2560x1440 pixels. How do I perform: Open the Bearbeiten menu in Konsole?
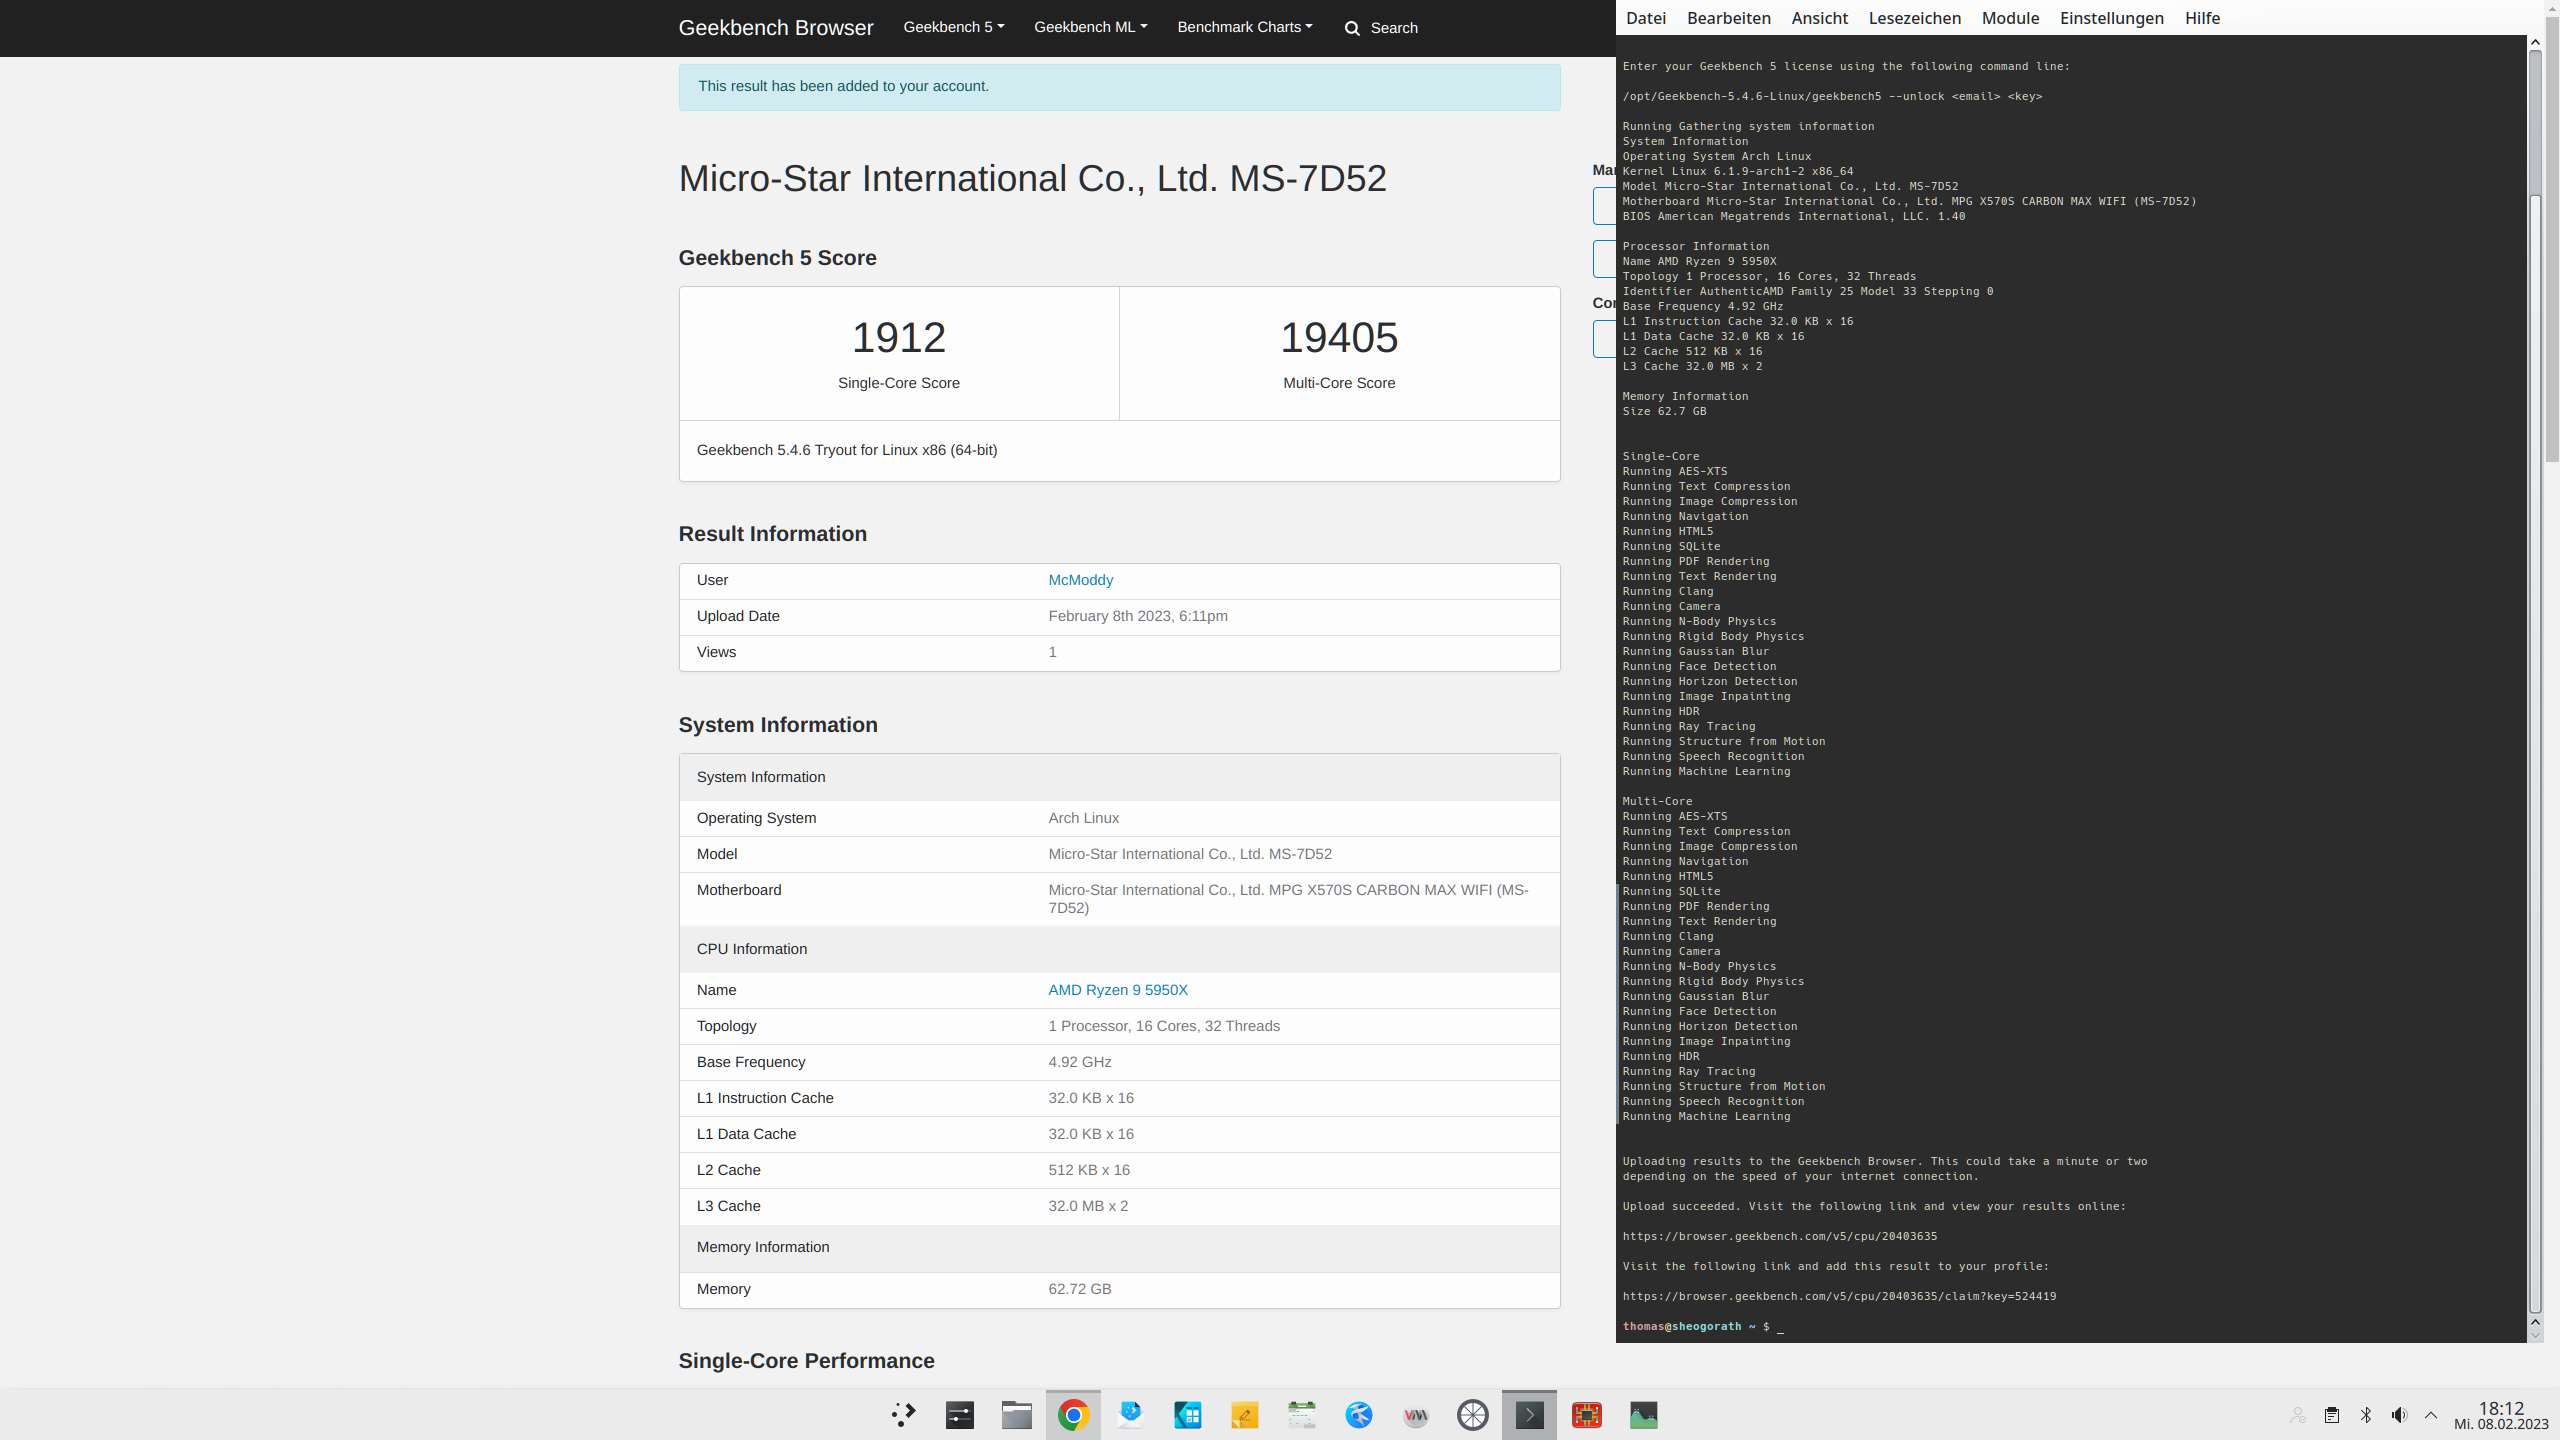click(1729, 18)
